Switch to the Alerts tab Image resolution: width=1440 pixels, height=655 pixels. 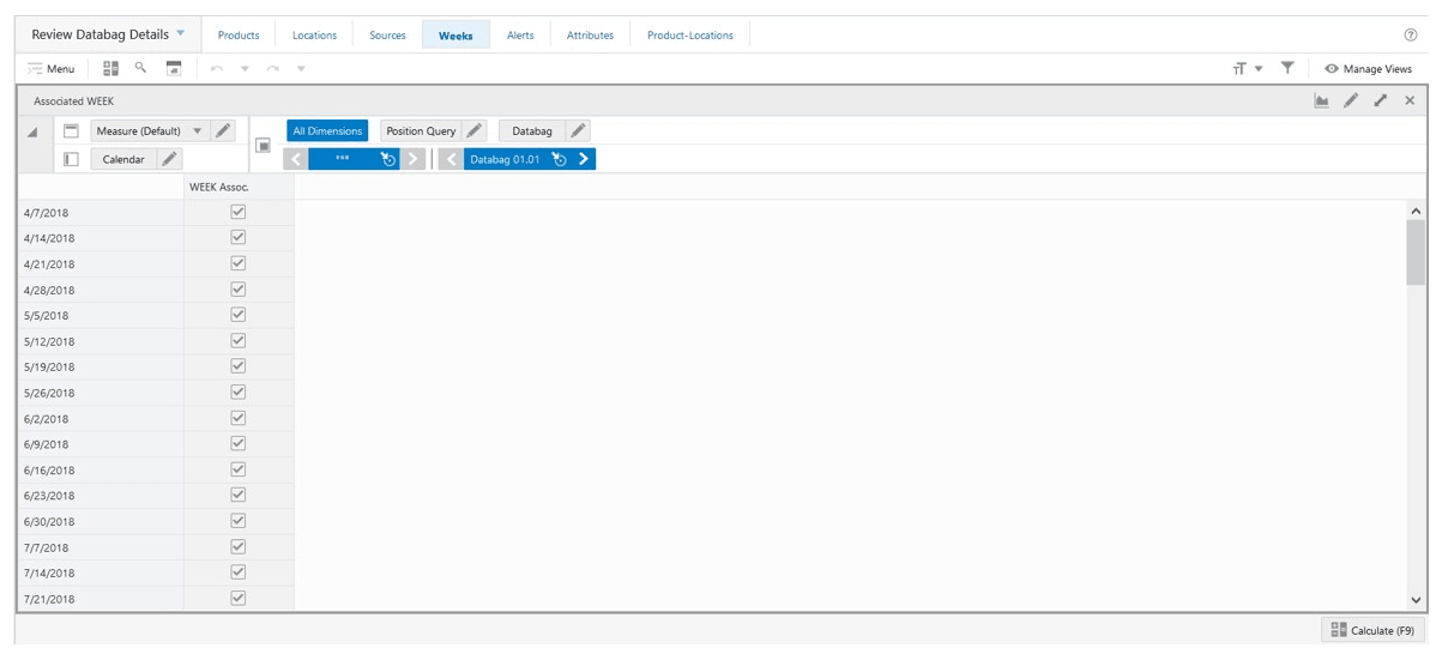[x=520, y=35]
